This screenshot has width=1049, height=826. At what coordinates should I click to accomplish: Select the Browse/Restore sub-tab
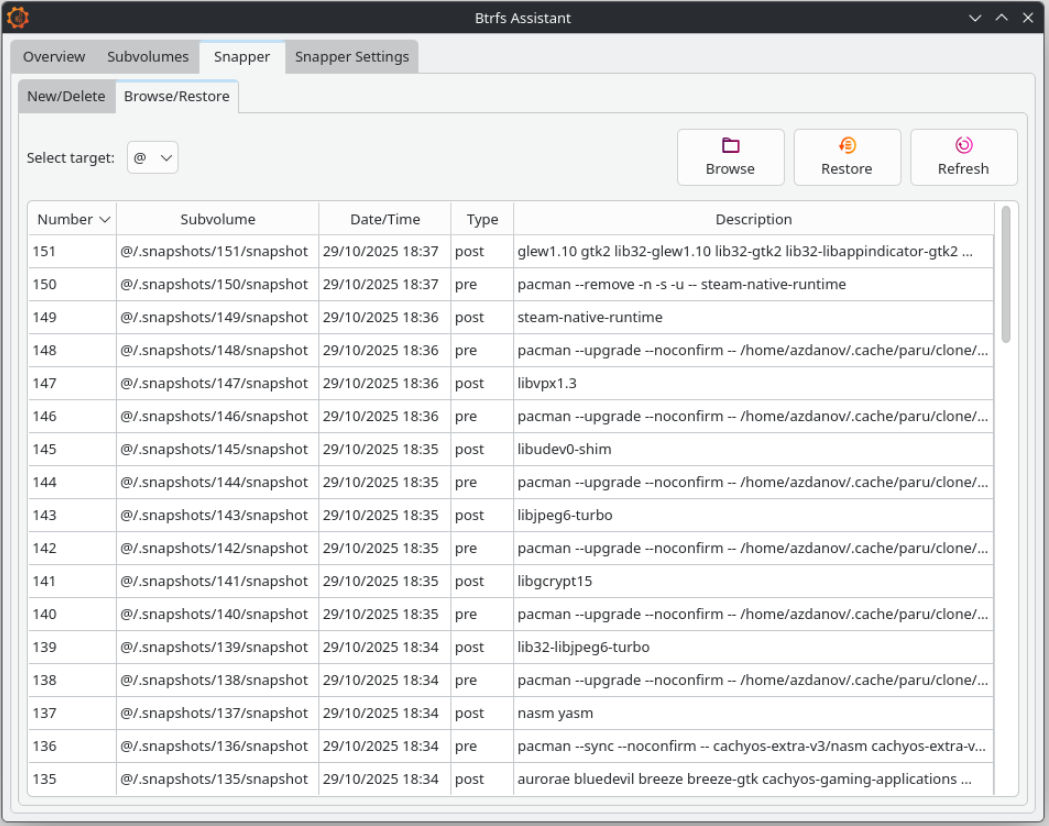tap(176, 97)
